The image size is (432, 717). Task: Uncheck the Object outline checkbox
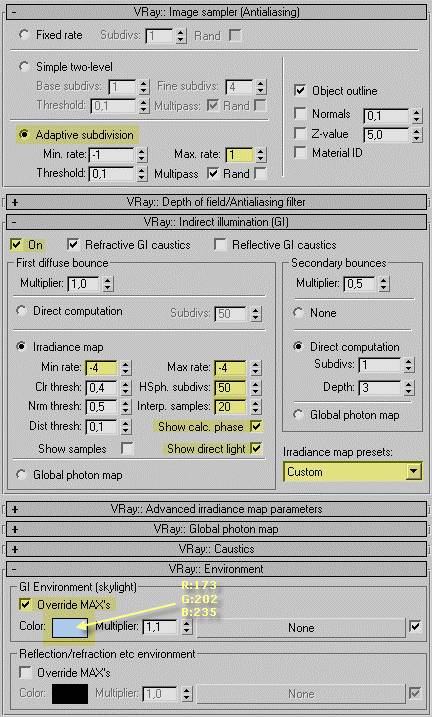(300, 91)
